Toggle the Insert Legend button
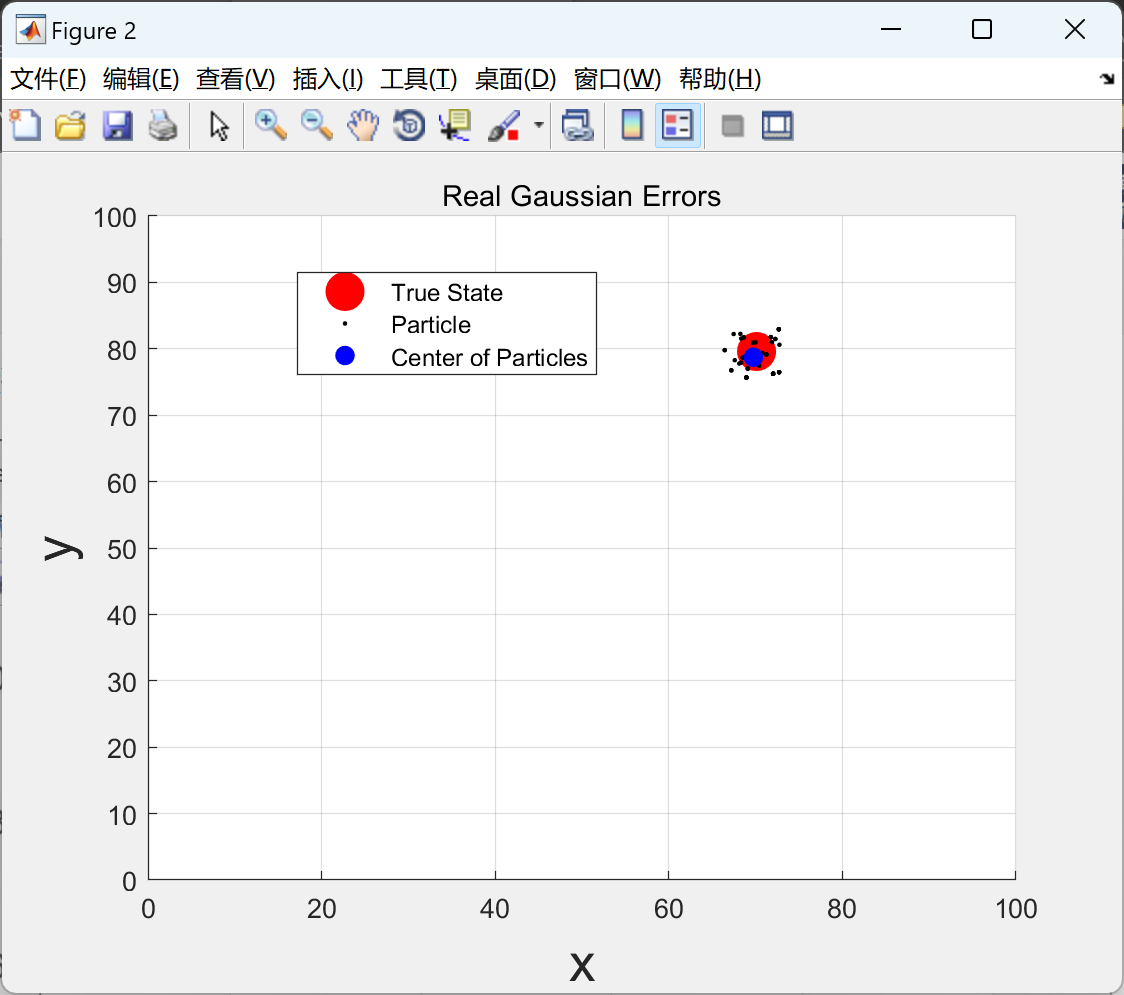Screen dimensions: 1124x995 pos(677,125)
